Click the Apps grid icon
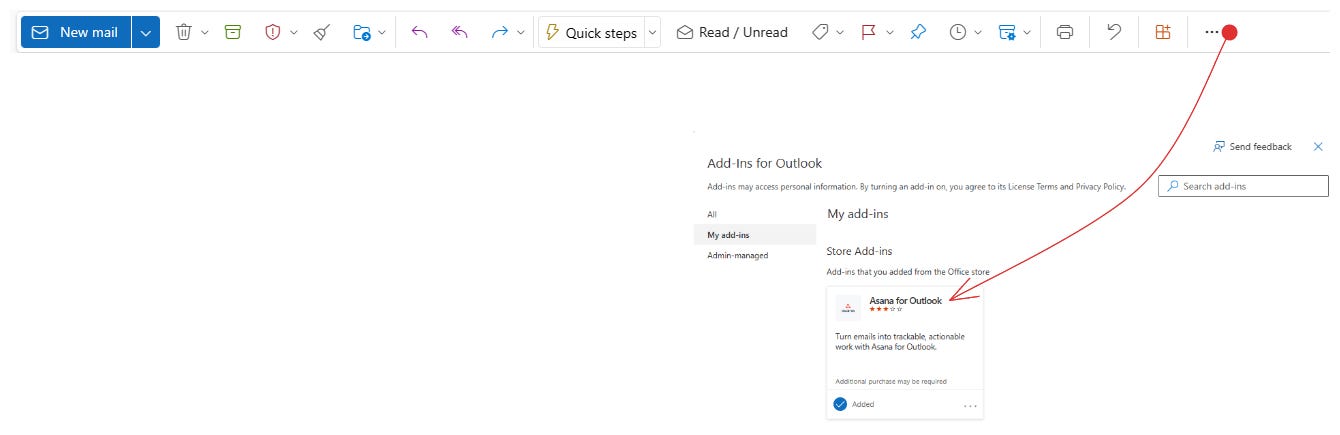The height and width of the screenshot is (435, 1340). click(1162, 32)
